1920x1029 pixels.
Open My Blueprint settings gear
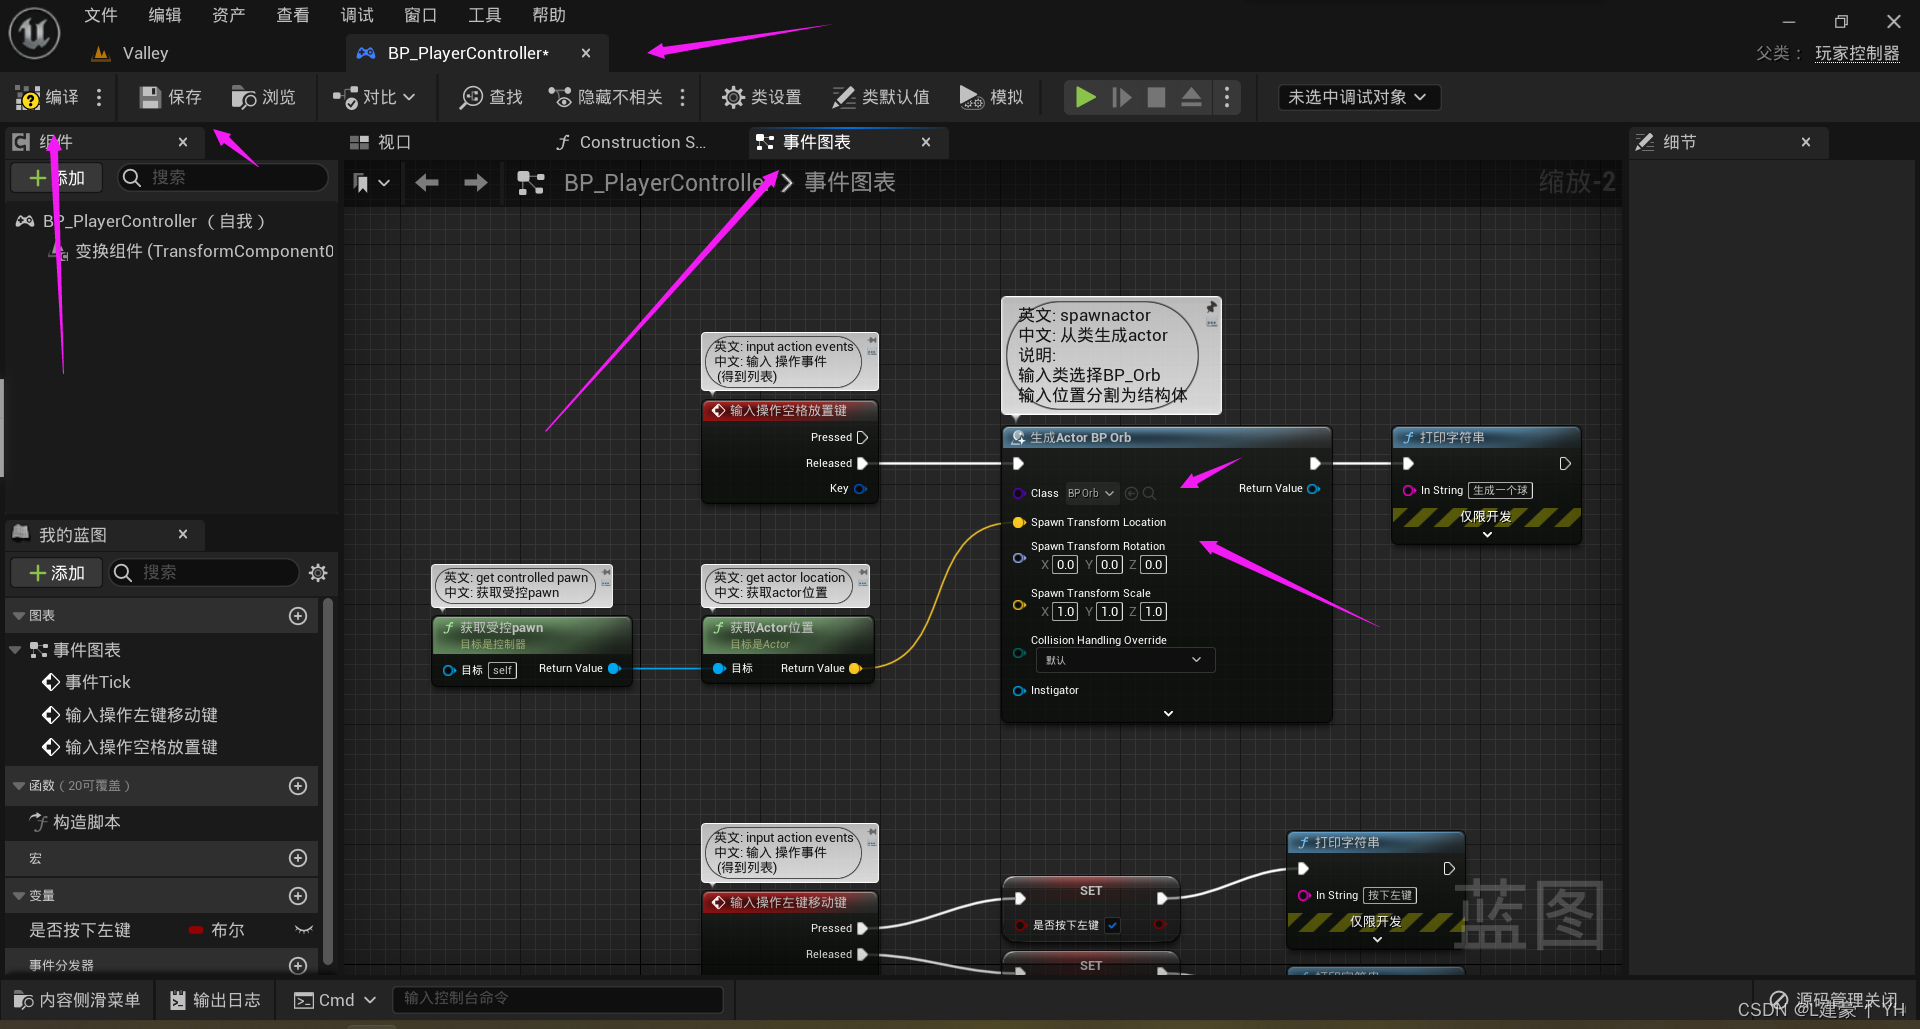click(x=318, y=573)
